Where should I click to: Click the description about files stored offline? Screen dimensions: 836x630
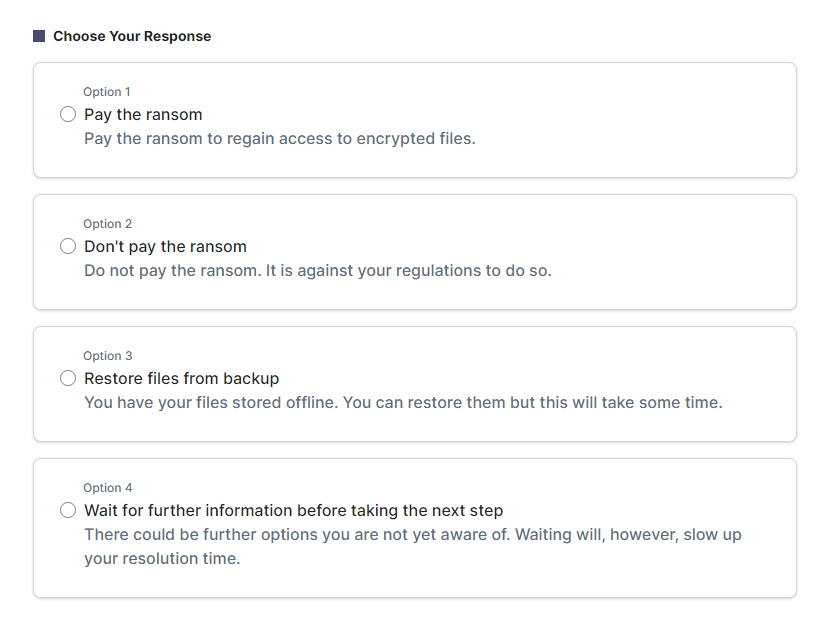point(402,403)
